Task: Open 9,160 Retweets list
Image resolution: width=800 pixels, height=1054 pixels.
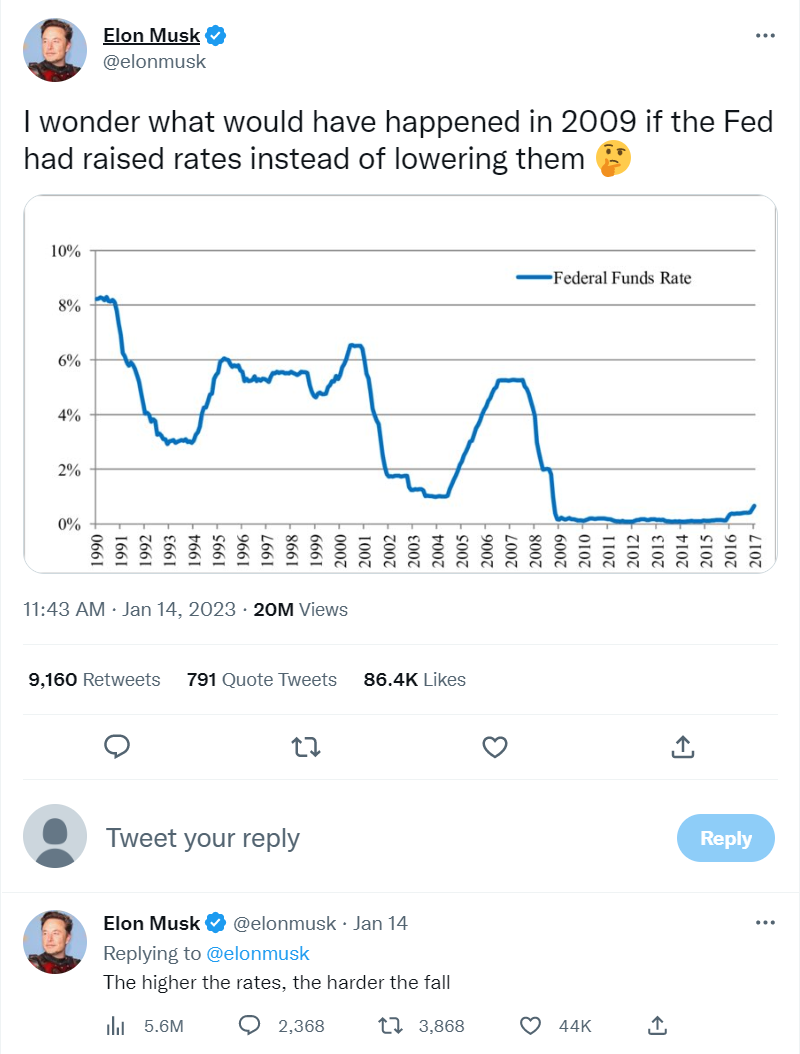Action: (x=94, y=680)
